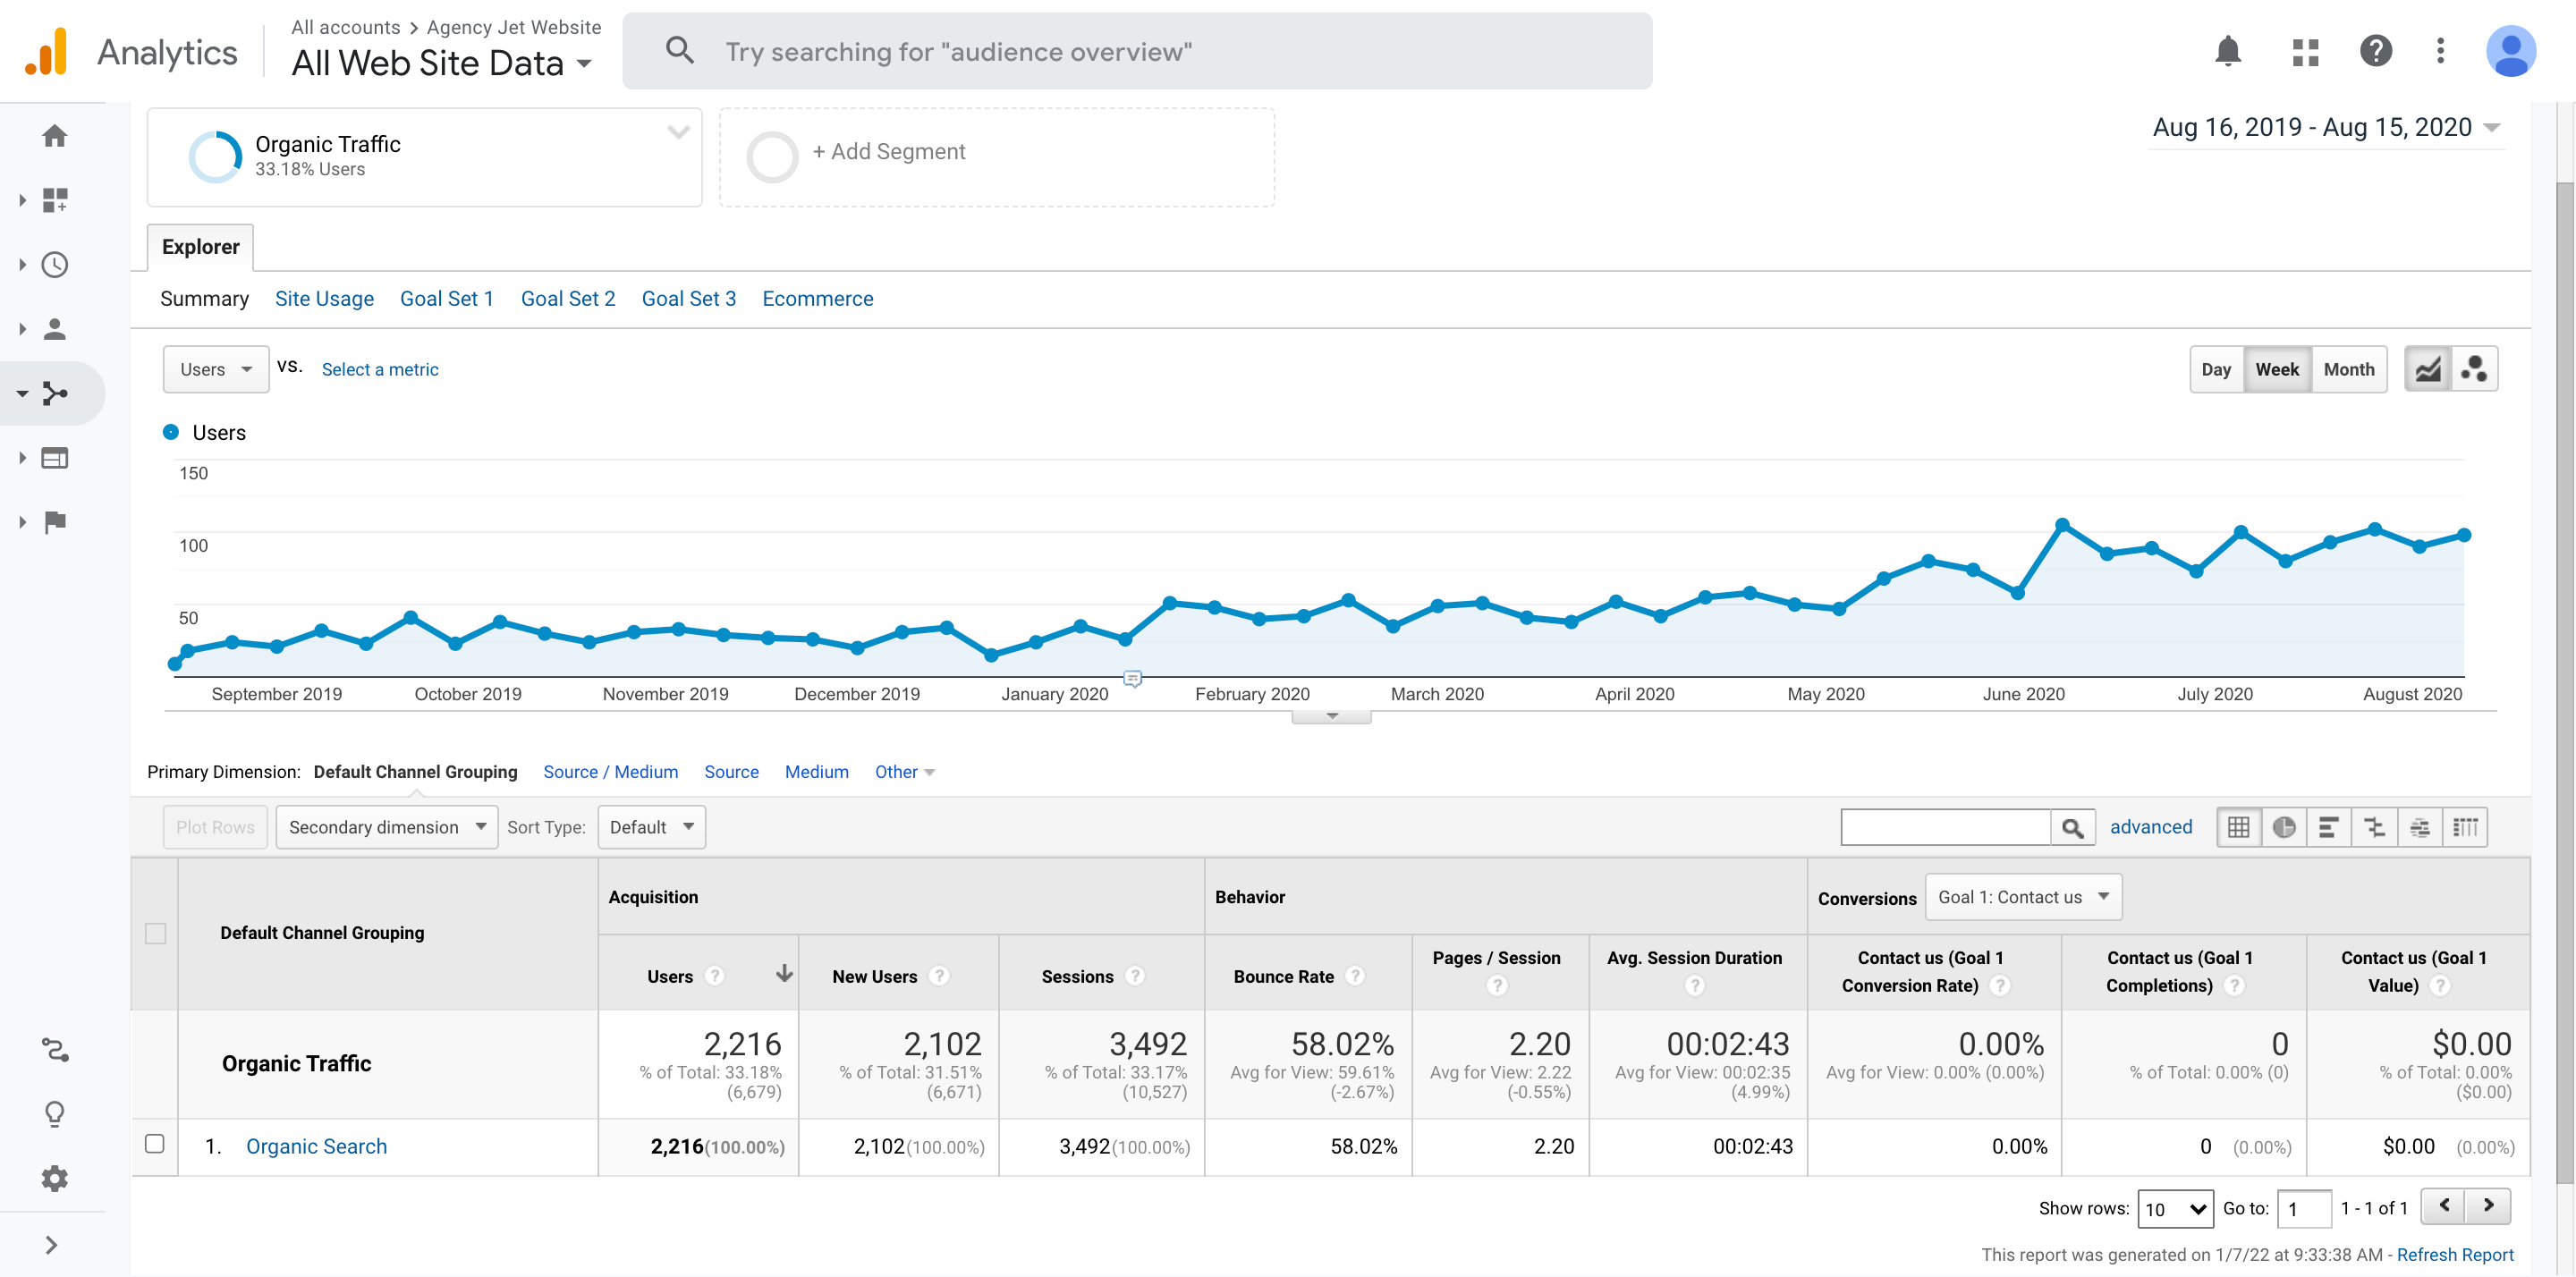Toggle the annotations drawer arrow below the chart
Image resolution: width=2576 pixels, height=1277 pixels.
pyautogui.click(x=1331, y=717)
